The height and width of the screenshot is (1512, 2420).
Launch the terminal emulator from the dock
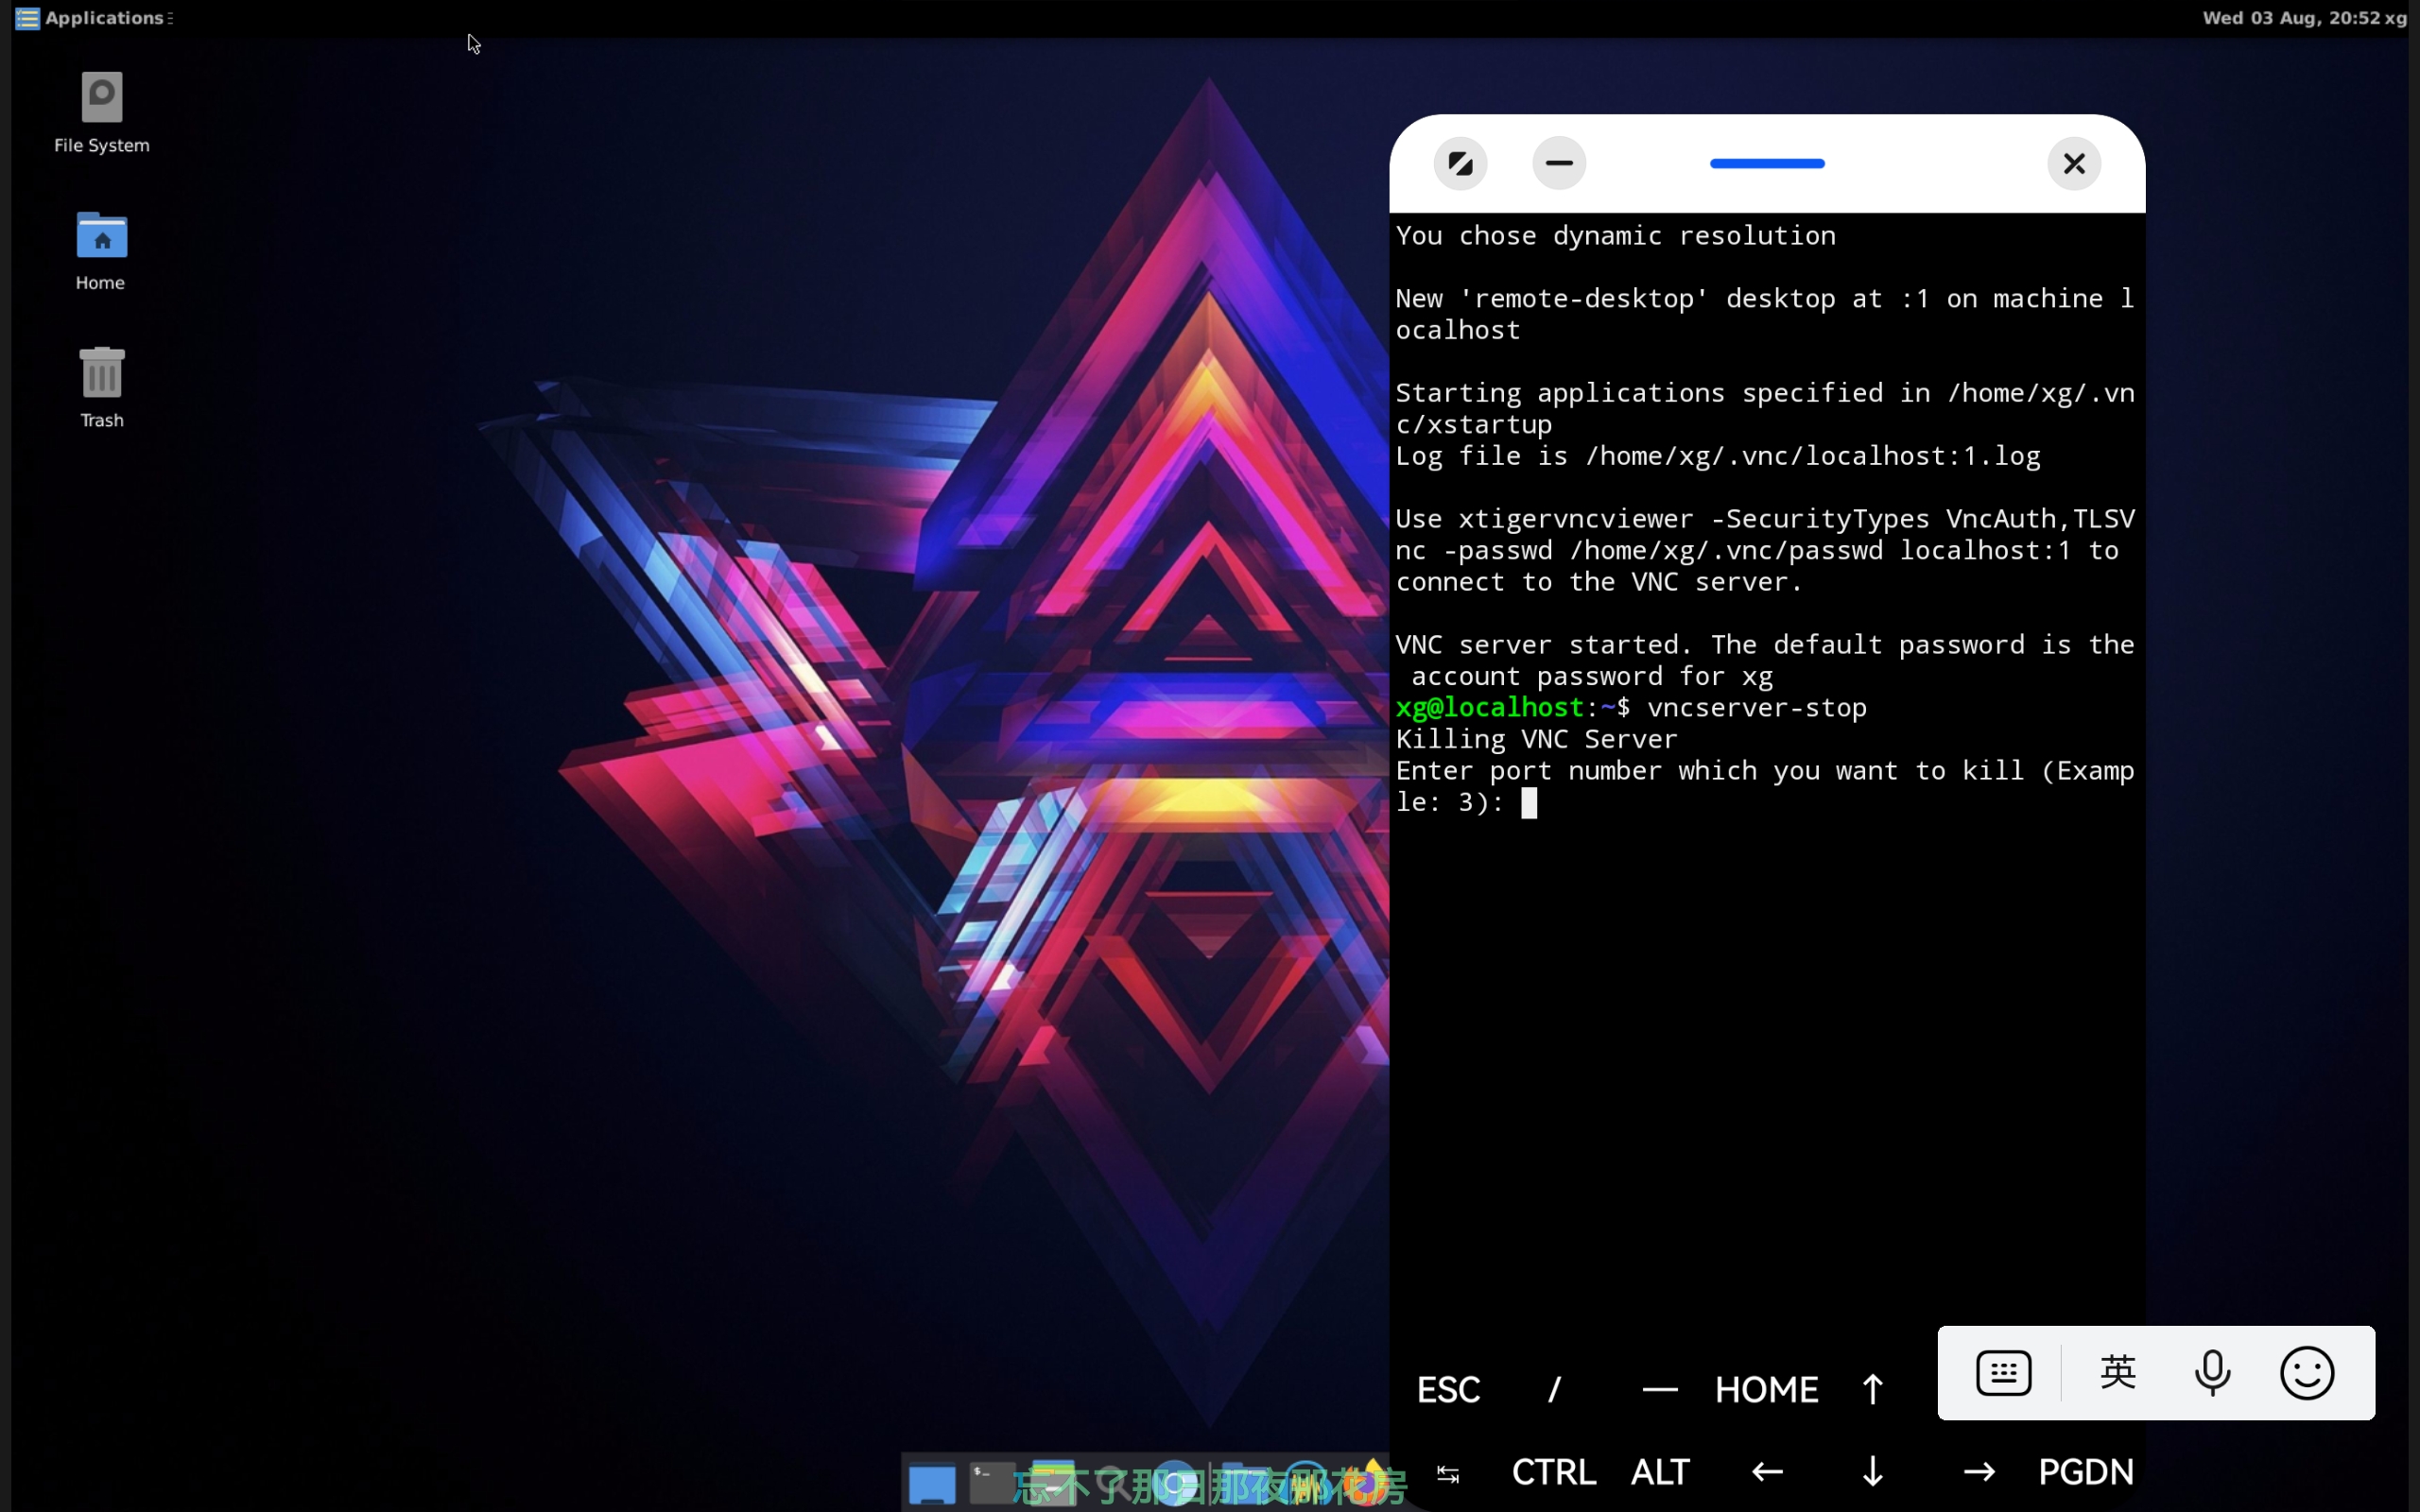point(992,1484)
